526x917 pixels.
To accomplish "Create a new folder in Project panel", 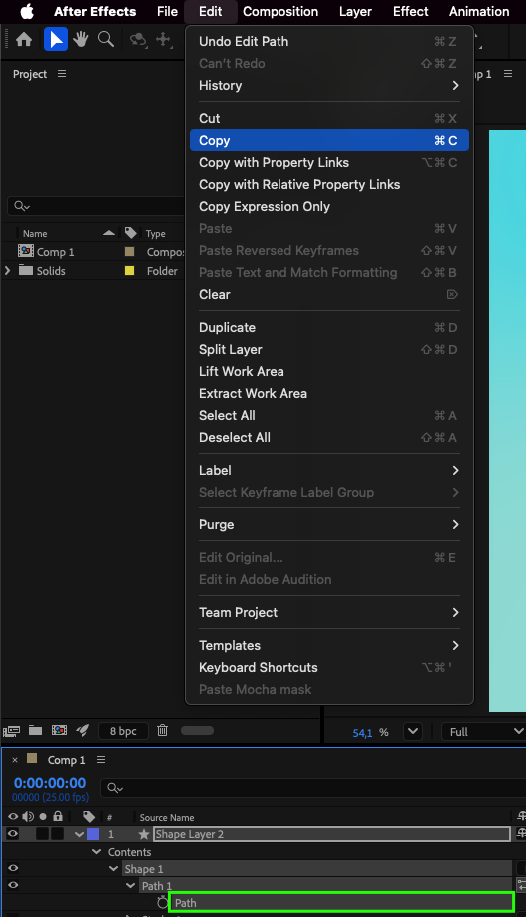I will coord(35,730).
